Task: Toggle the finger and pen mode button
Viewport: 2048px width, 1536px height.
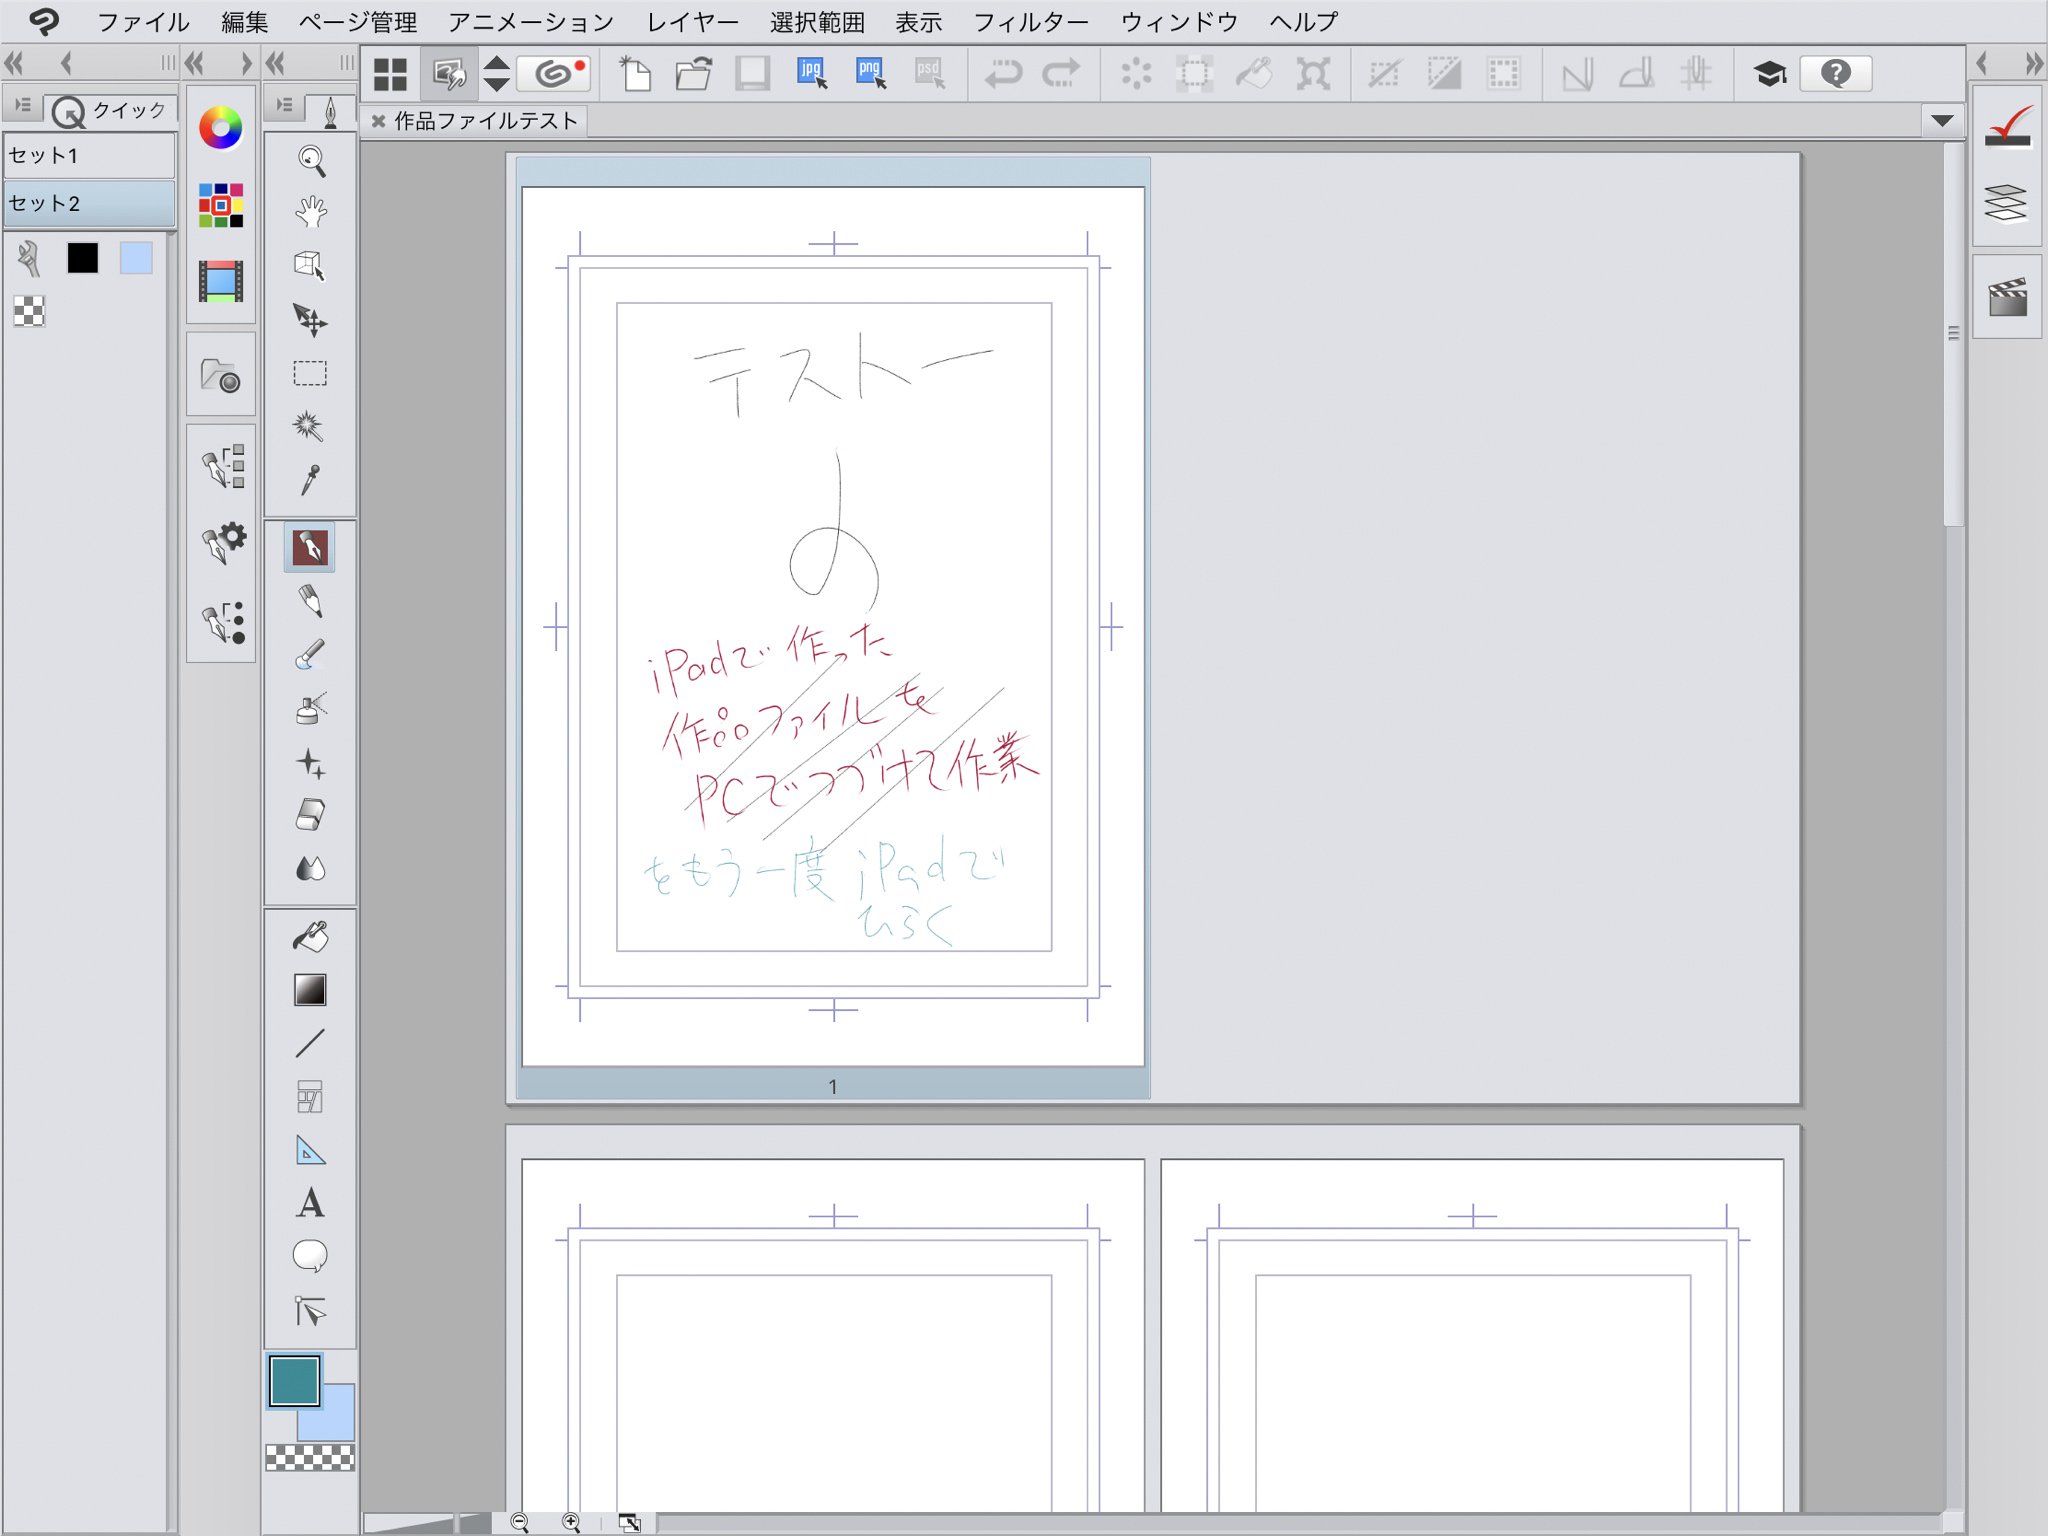Action: click(449, 73)
